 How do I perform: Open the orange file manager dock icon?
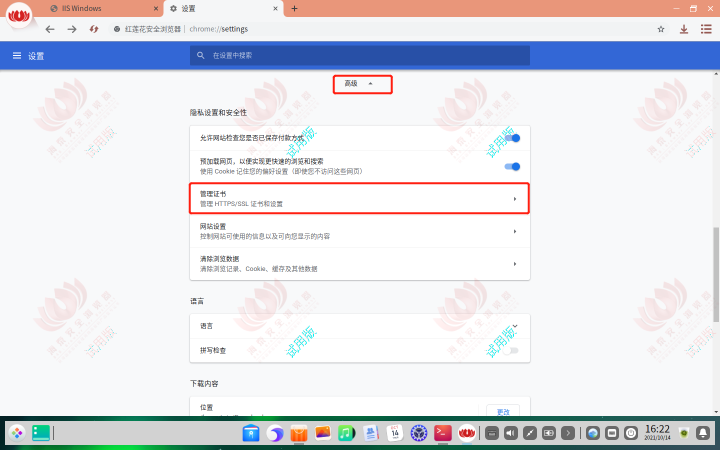[x=299, y=433]
